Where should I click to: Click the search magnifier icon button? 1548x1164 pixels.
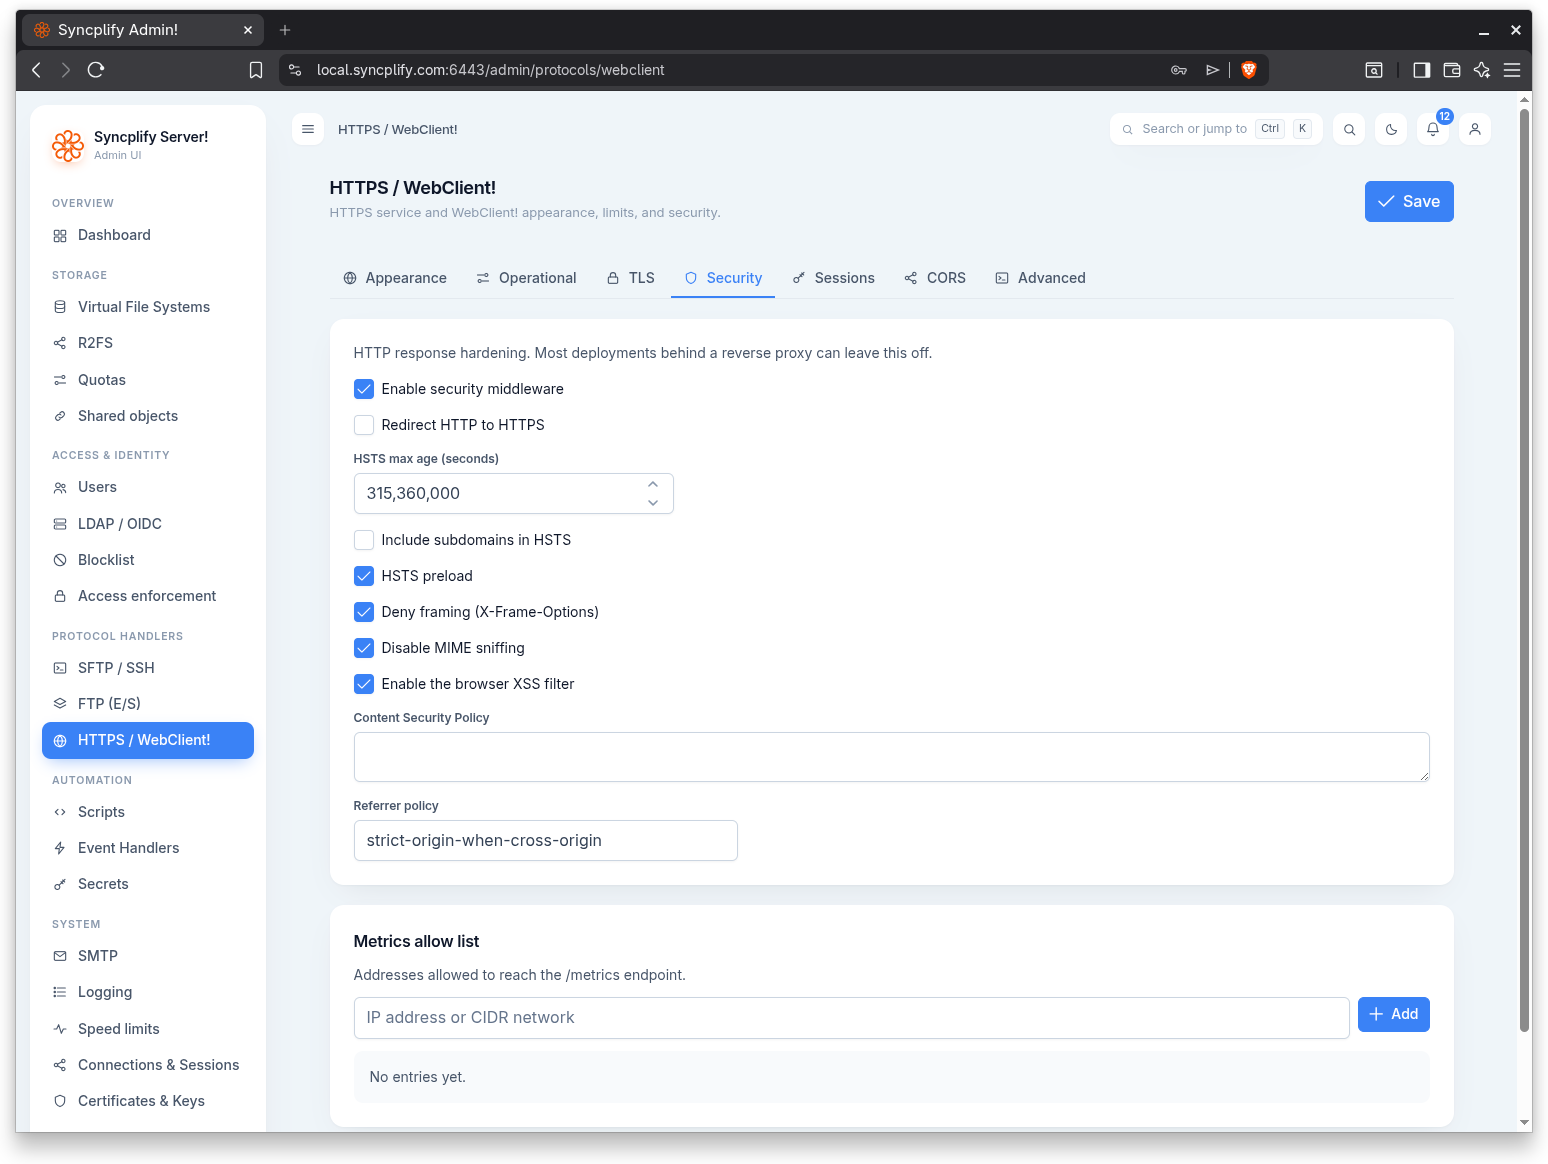click(x=1349, y=129)
